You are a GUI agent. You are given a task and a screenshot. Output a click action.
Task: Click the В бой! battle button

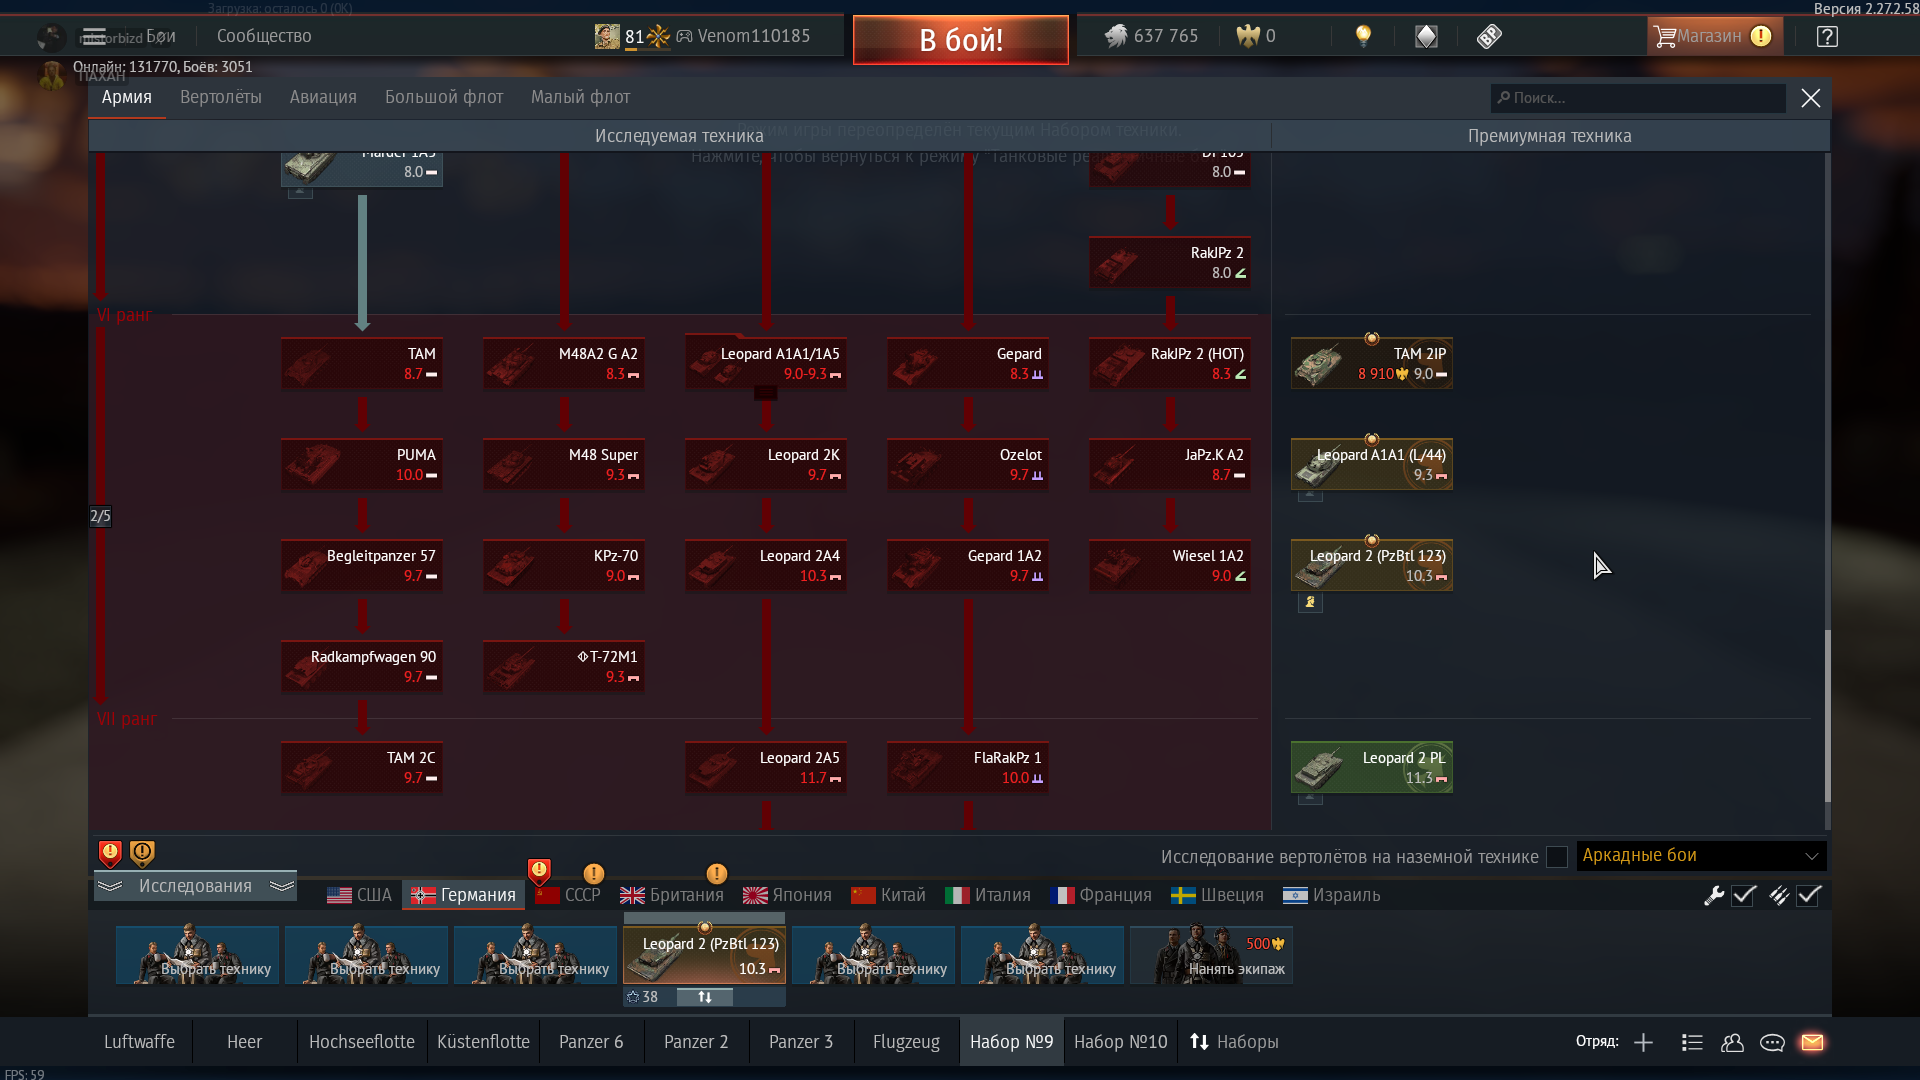tap(961, 40)
